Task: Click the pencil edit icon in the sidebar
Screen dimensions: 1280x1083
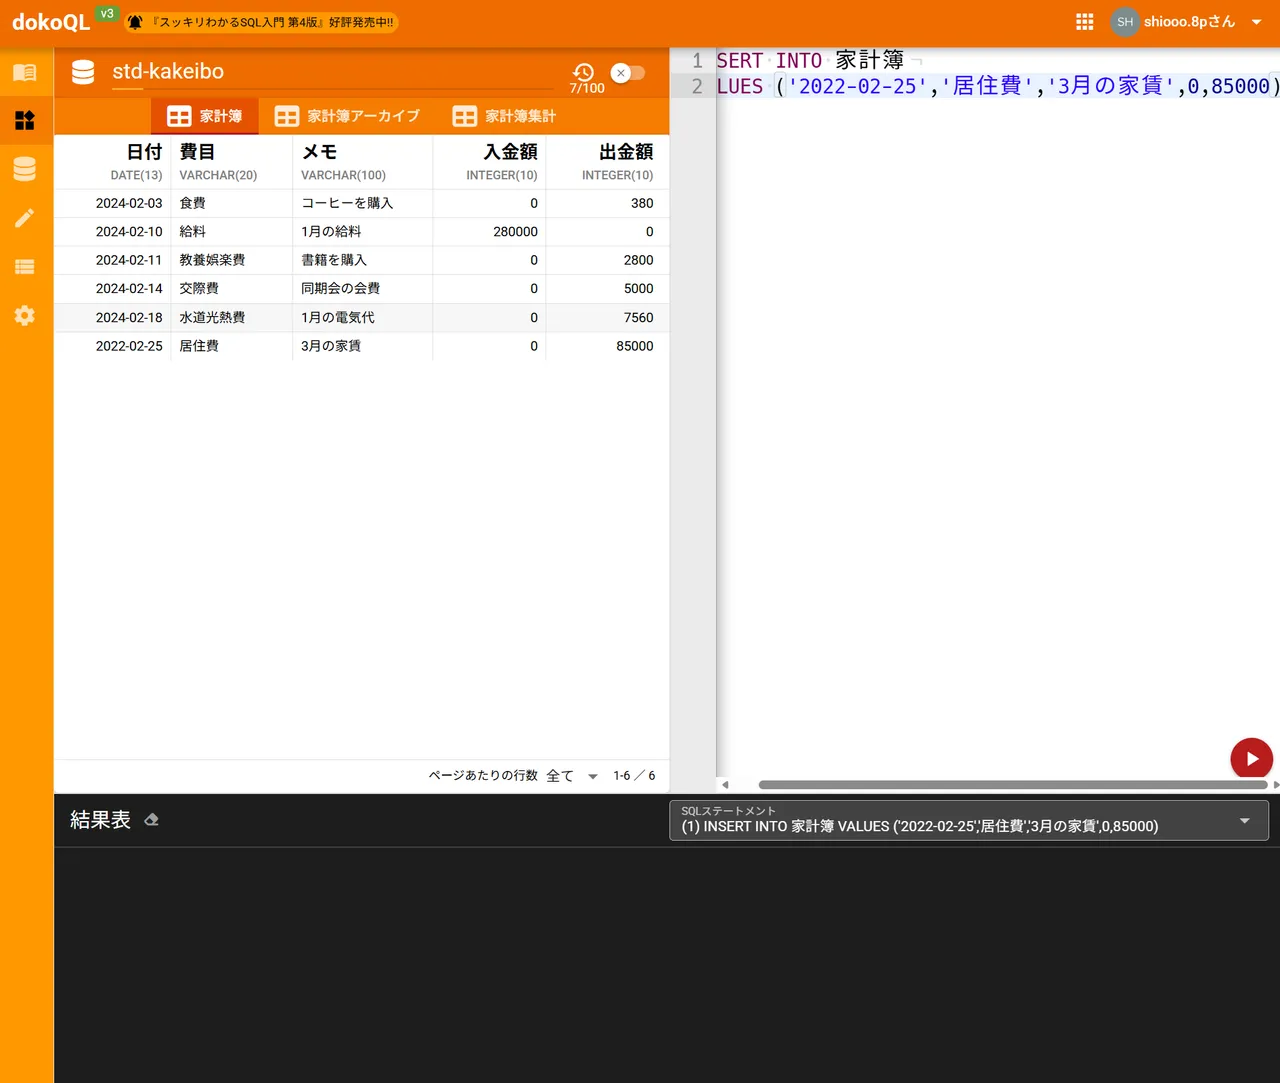Action: pyautogui.click(x=25, y=218)
